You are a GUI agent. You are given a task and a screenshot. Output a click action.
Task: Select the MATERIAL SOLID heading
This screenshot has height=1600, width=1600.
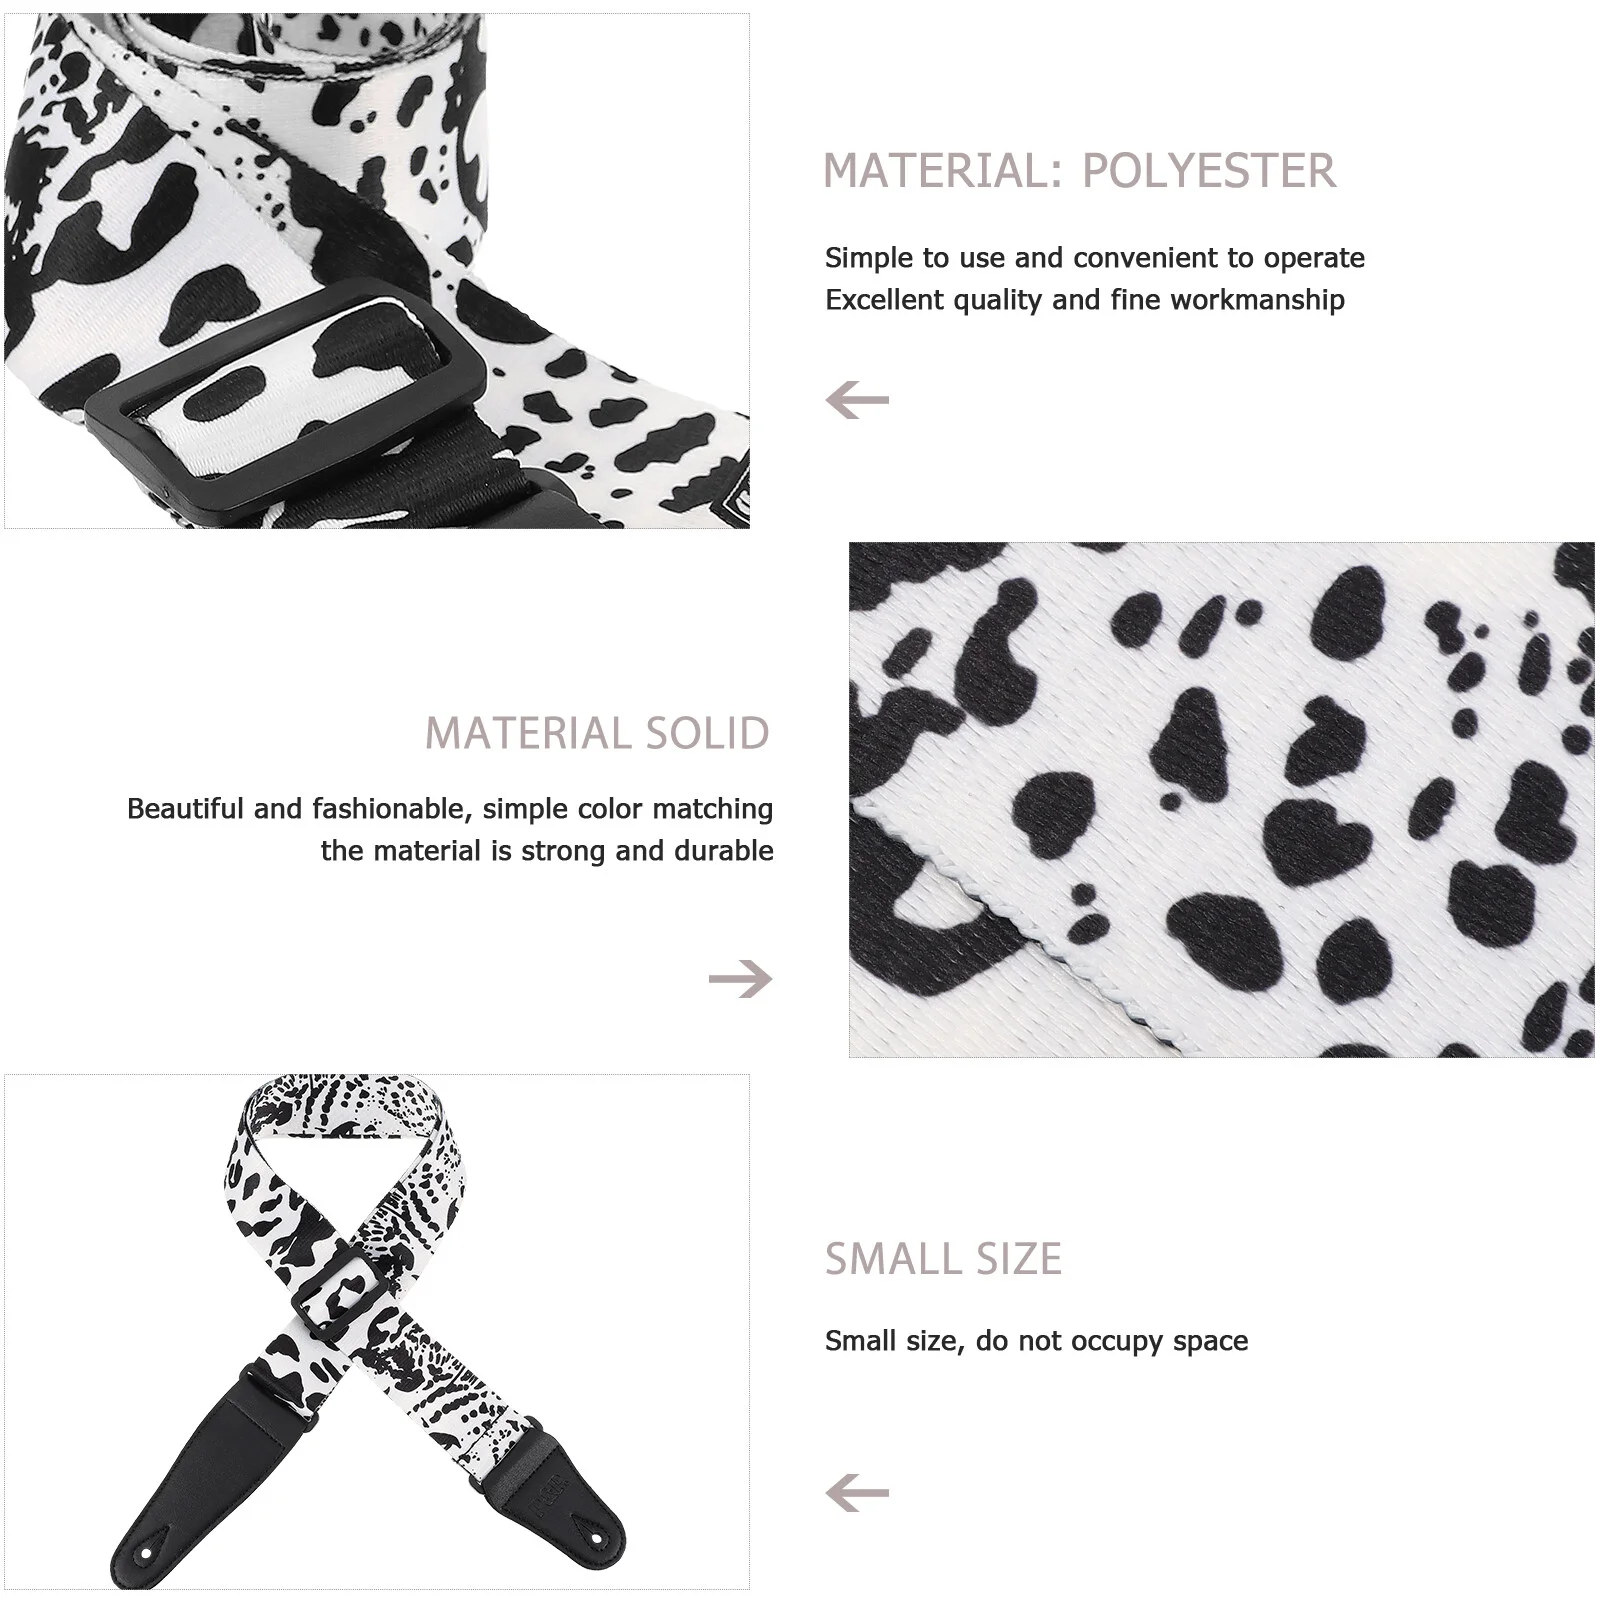tap(598, 733)
